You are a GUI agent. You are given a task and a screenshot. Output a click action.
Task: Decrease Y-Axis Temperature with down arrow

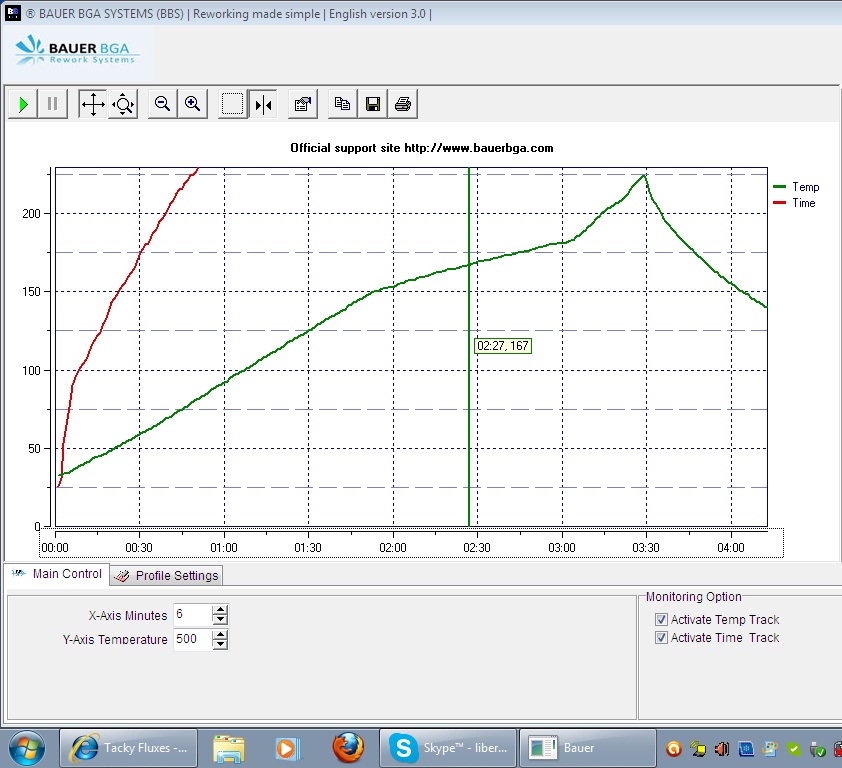click(x=220, y=644)
